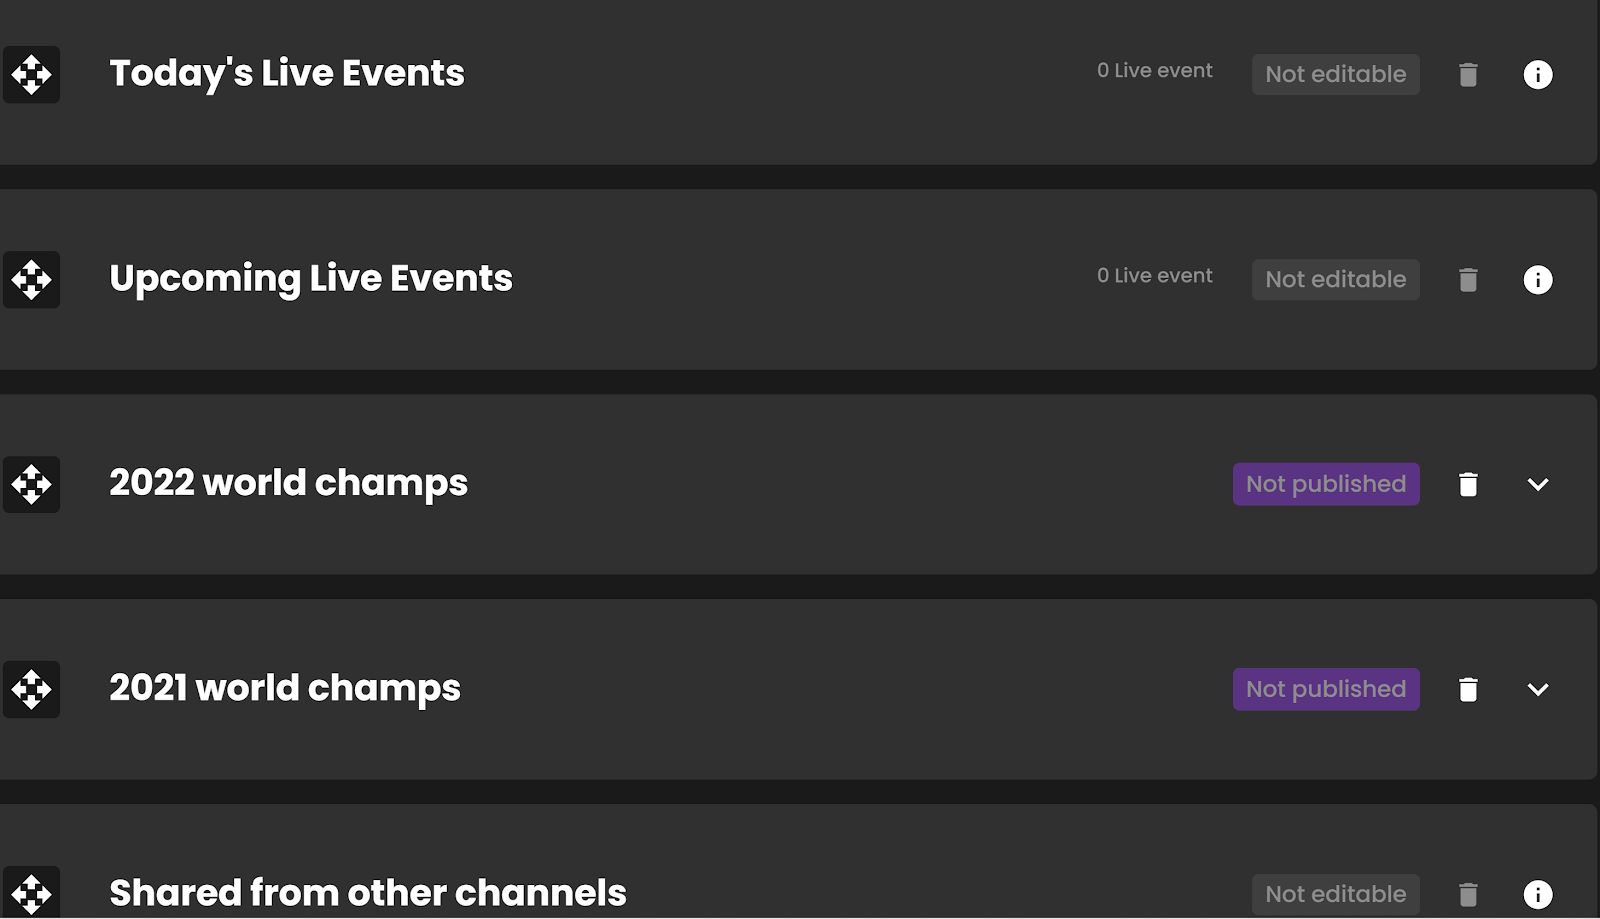Click the drag handle for Upcoming Live Events
1600x919 pixels.
coord(31,280)
